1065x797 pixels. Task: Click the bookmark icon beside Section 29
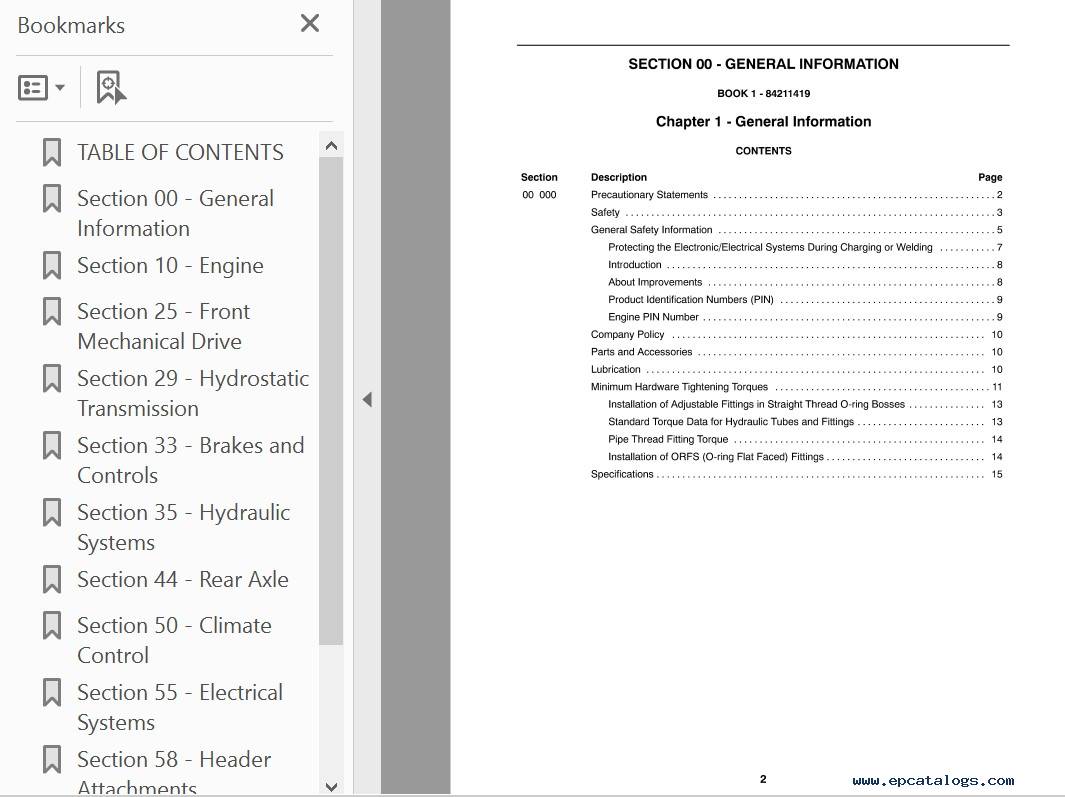[x=52, y=378]
